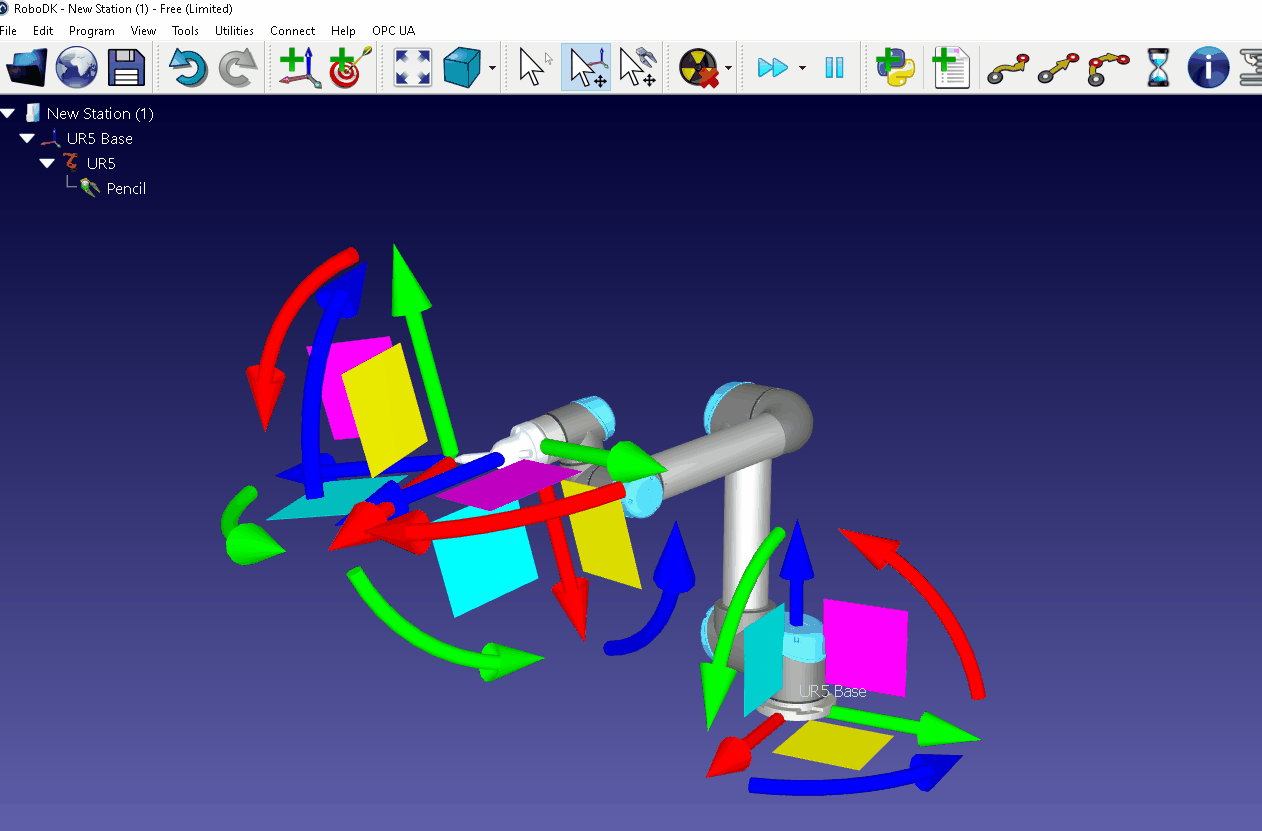
Task: Undo the last action
Action: 188,68
